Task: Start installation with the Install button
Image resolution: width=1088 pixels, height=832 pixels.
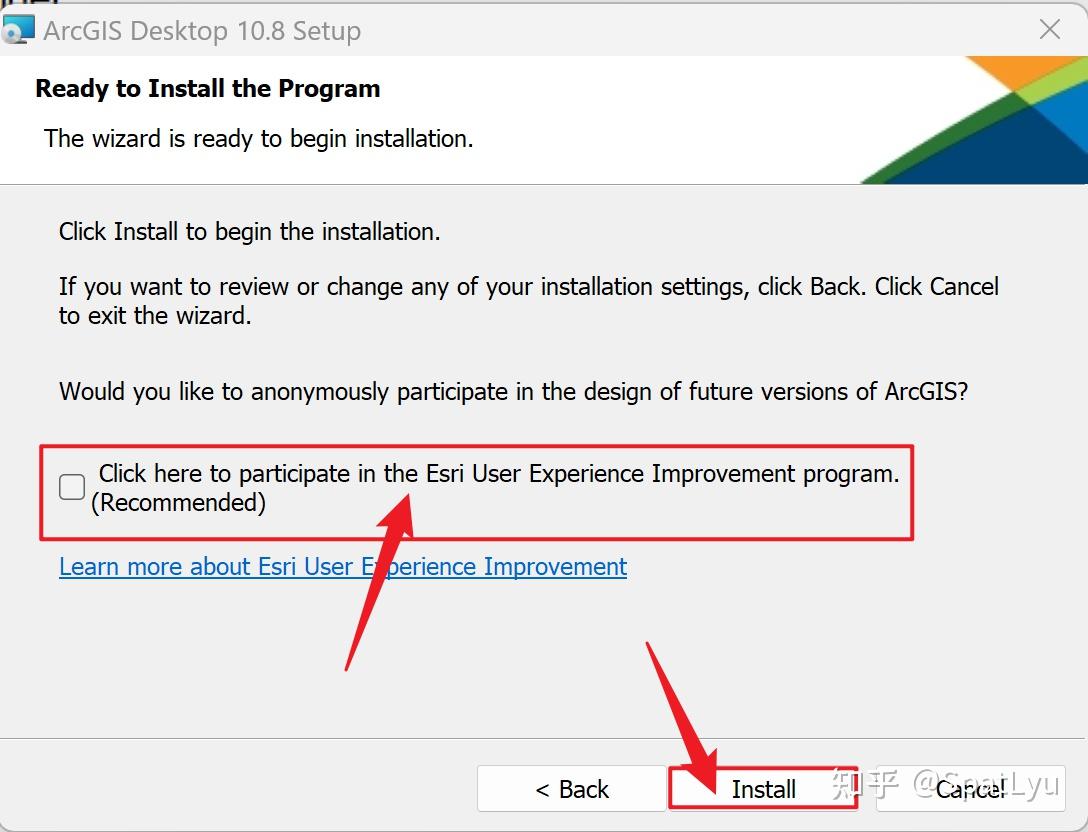Action: coord(763,789)
